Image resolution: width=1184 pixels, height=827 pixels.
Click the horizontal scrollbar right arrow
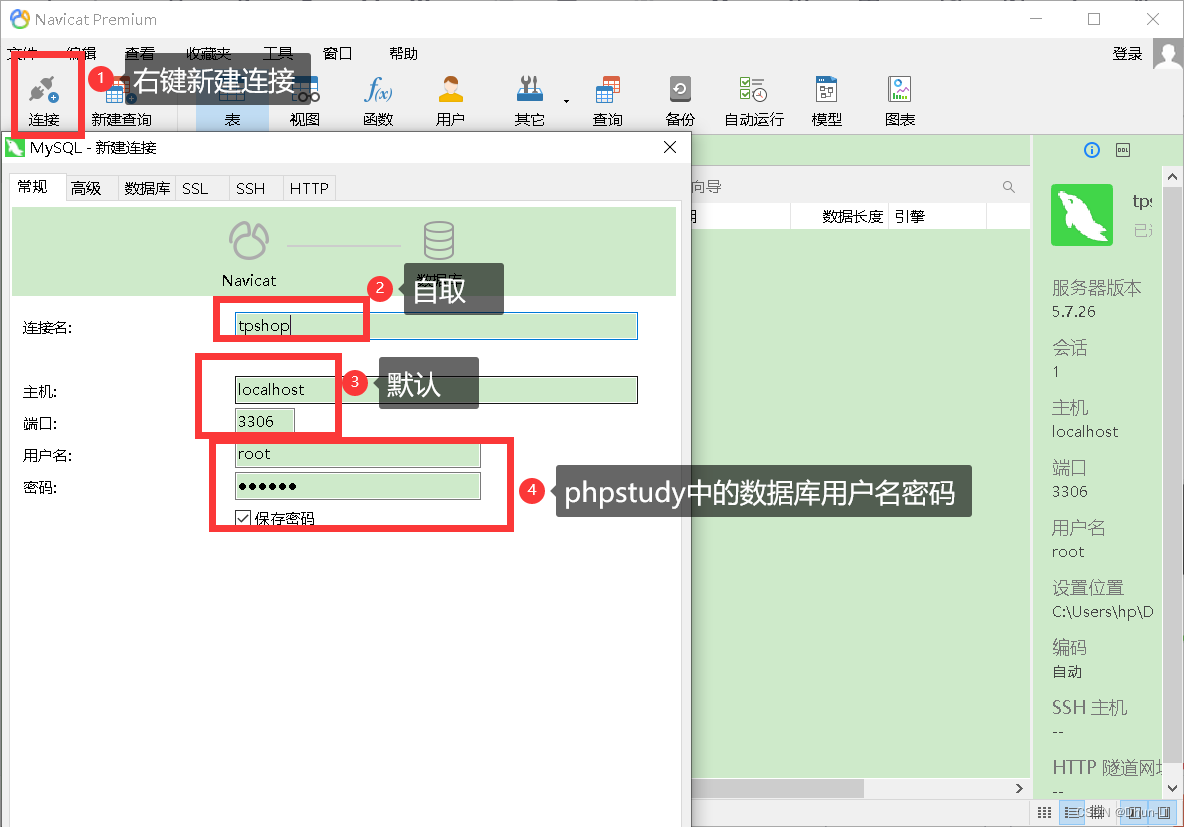[x=1019, y=788]
